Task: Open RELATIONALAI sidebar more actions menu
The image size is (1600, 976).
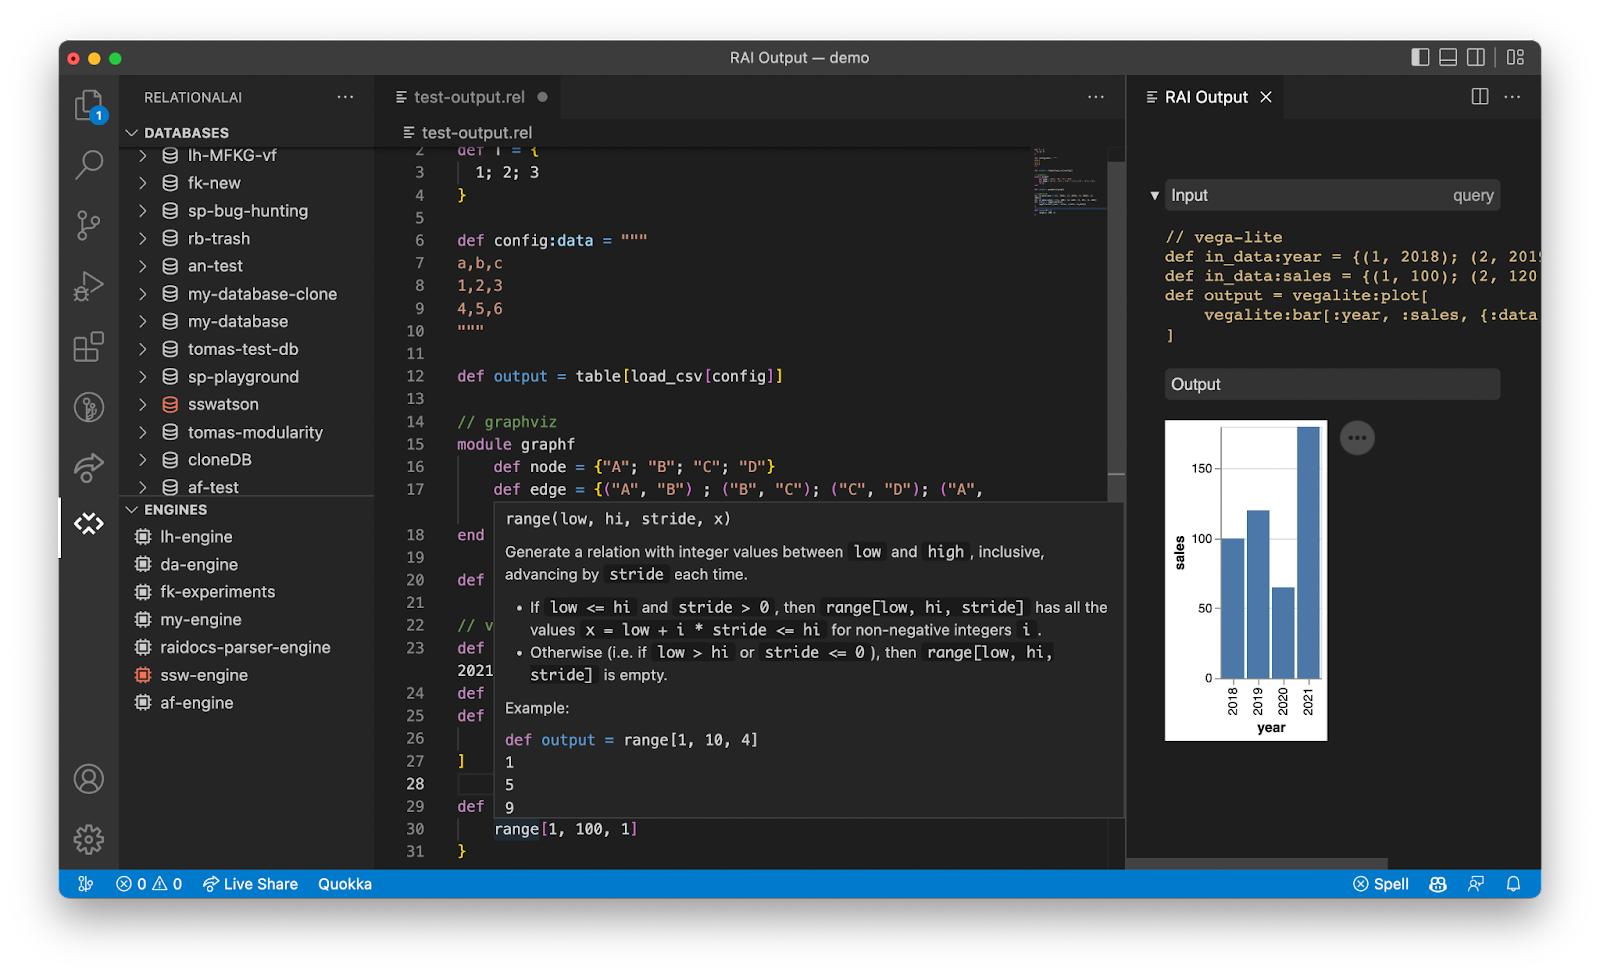Action: [345, 97]
